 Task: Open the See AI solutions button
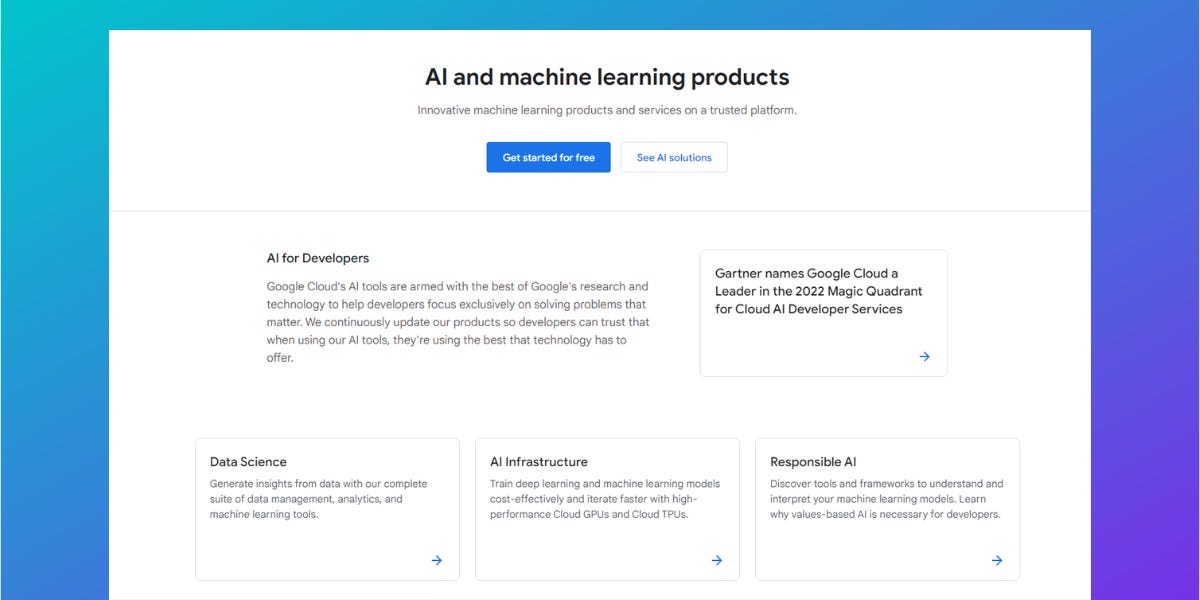coord(674,157)
